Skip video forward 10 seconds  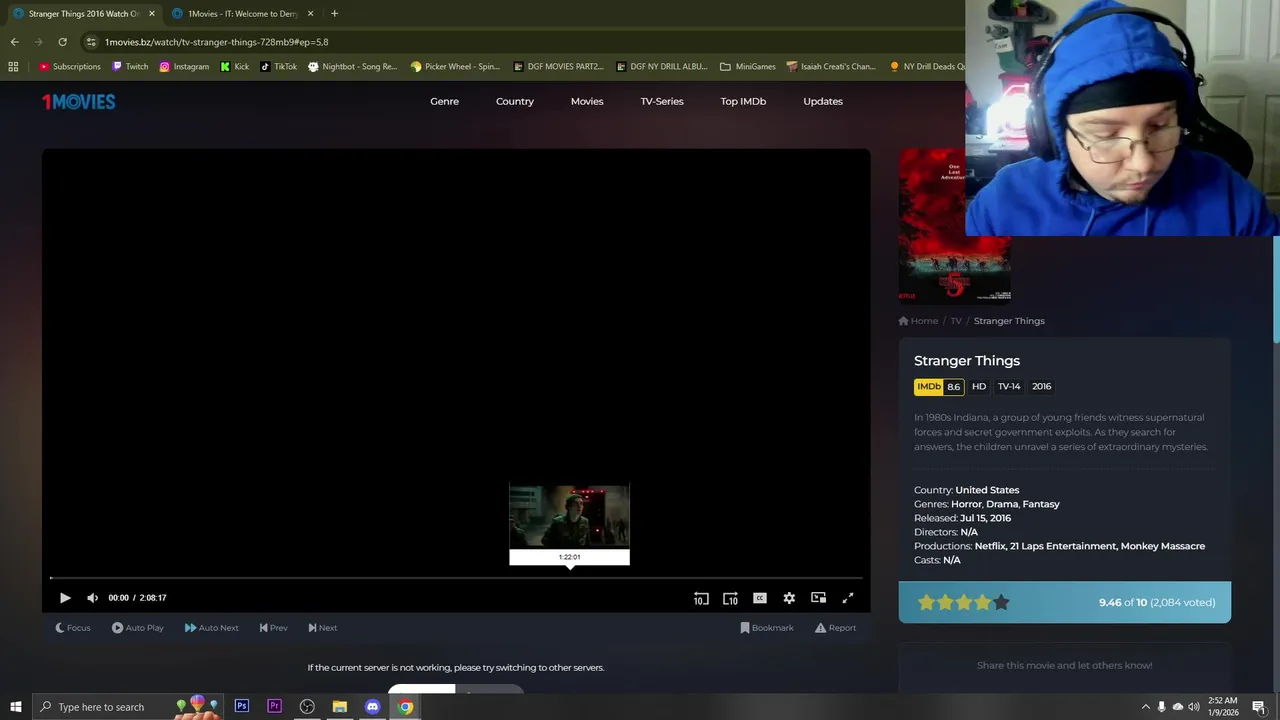[730, 598]
